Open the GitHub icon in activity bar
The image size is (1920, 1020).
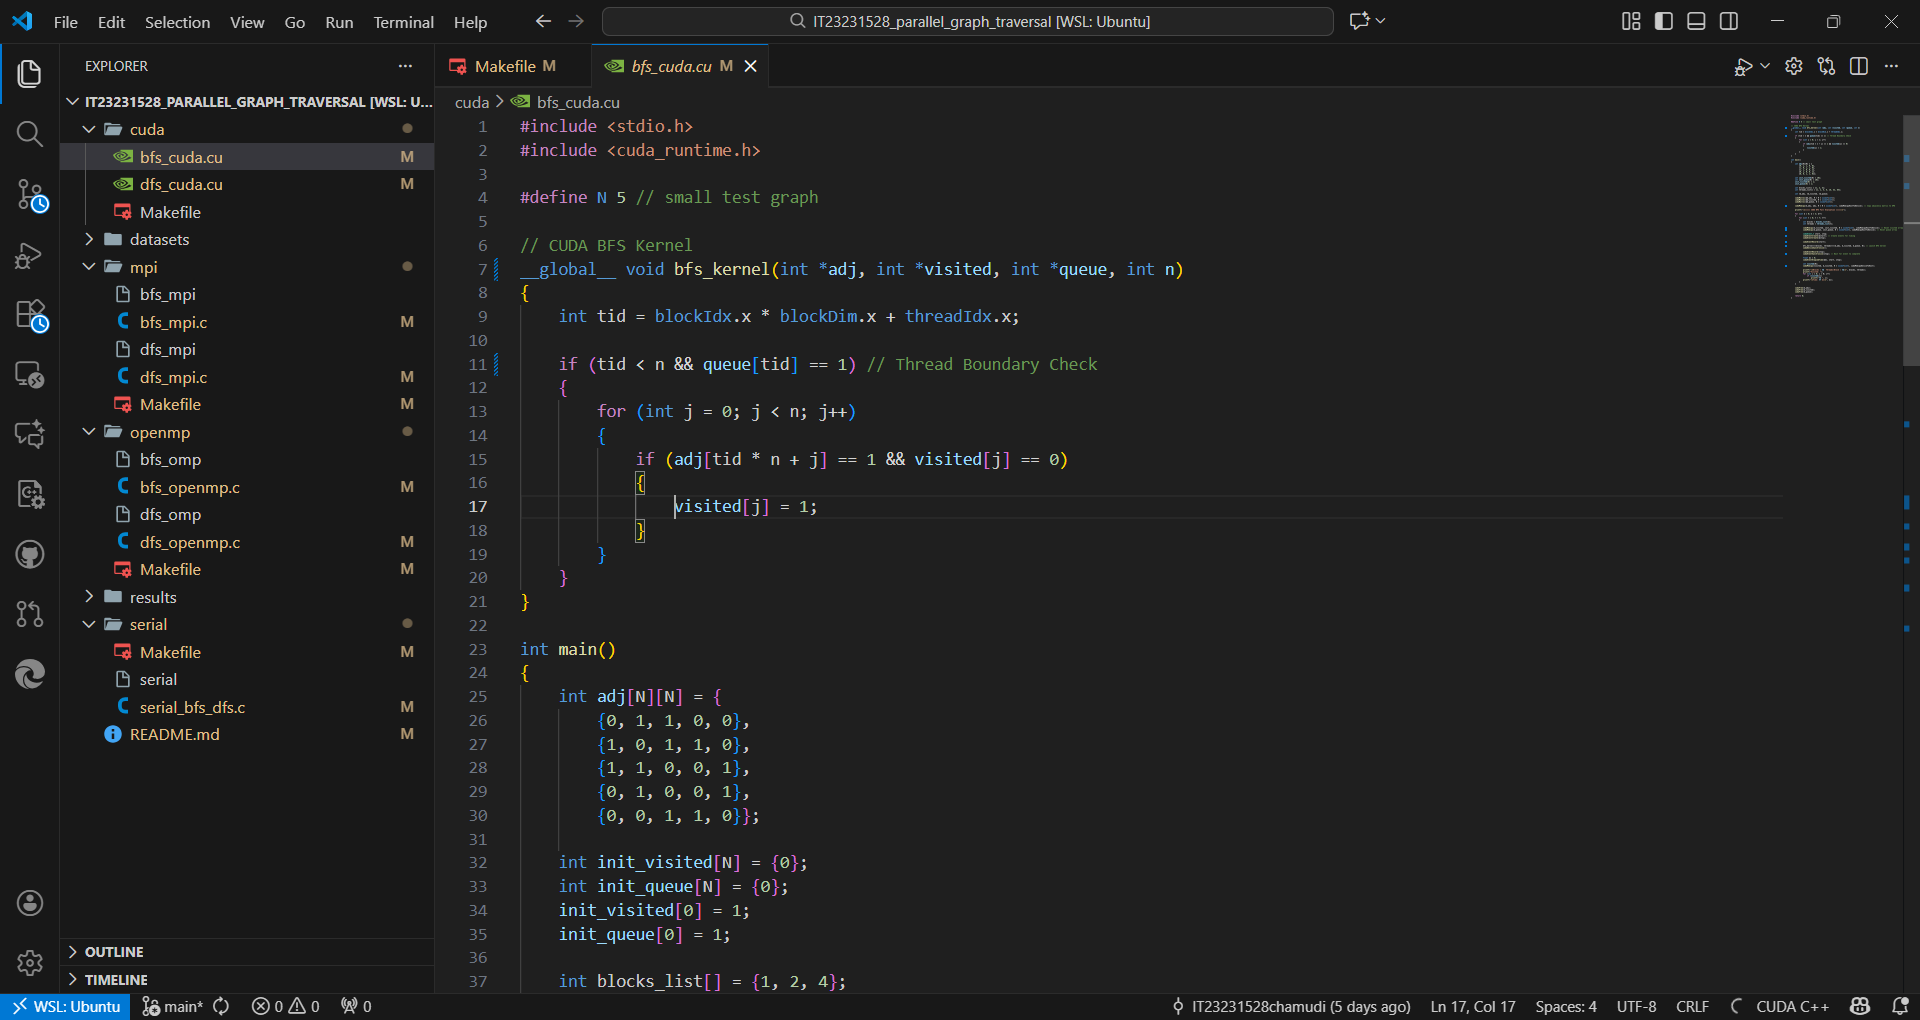pyautogui.click(x=30, y=554)
